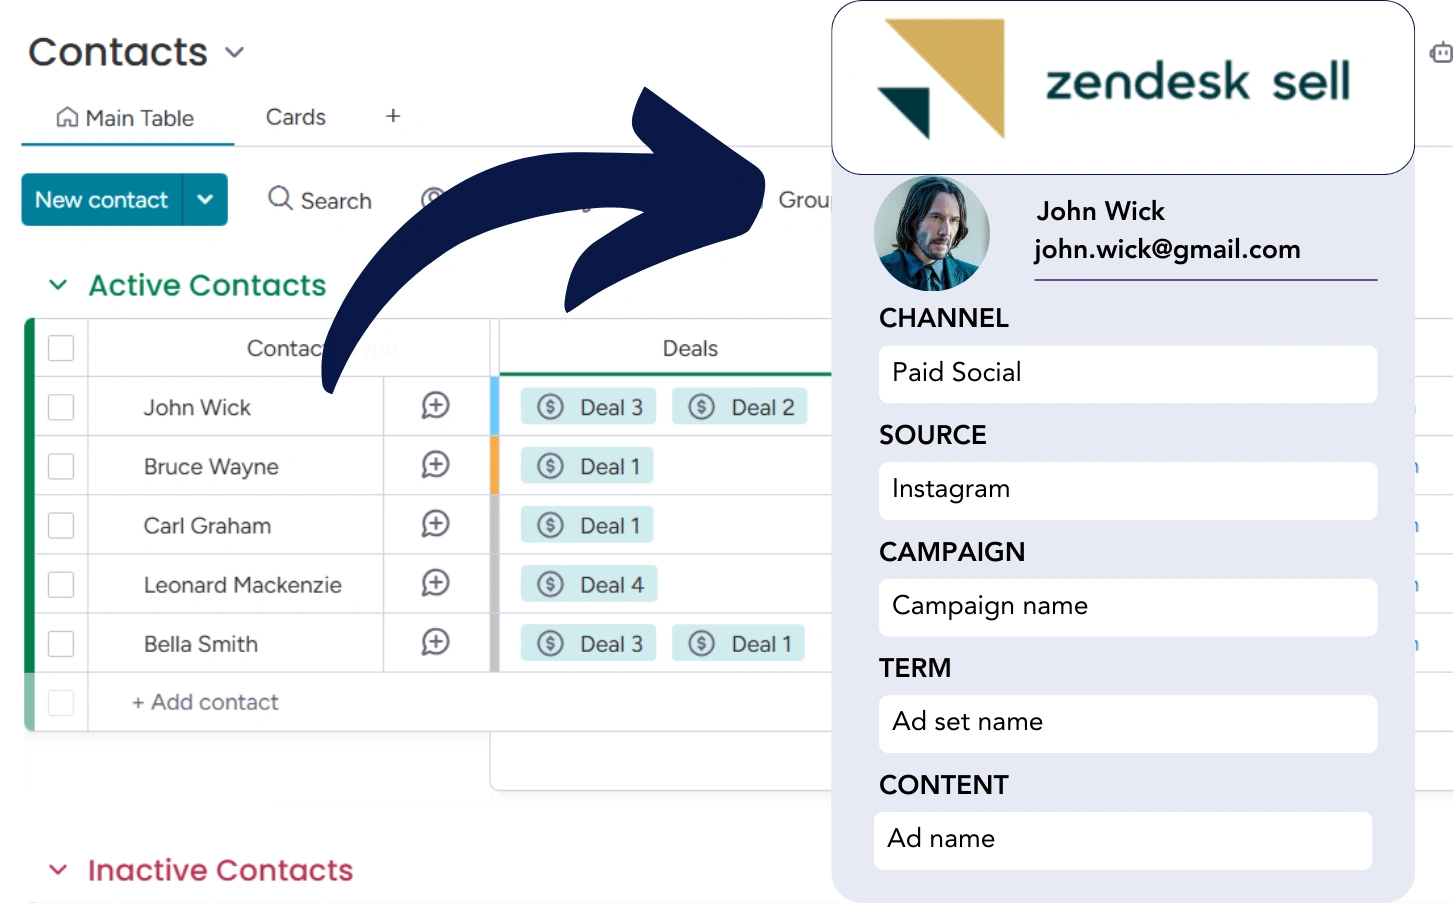Click the John Wick contact name
This screenshot has width=1453, height=903.
click(197, 407)
